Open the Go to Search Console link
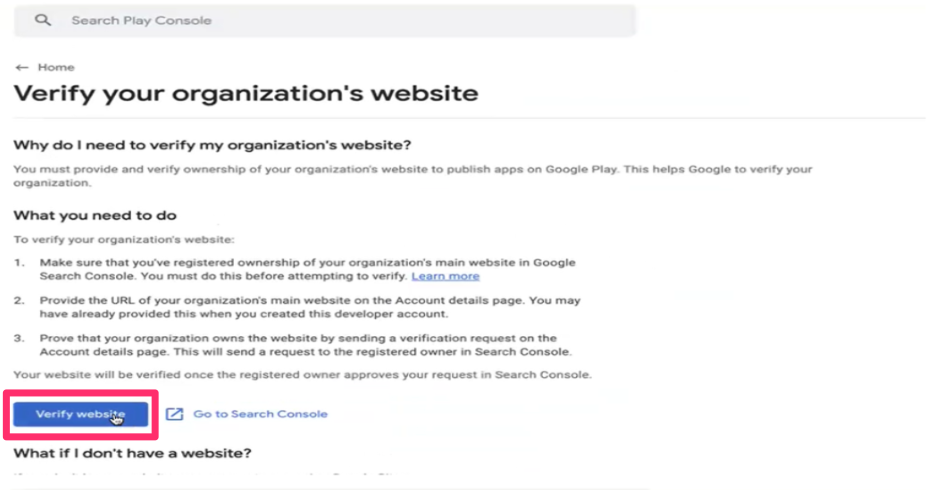Screen dimensions: 944x490 click(260, 414)
